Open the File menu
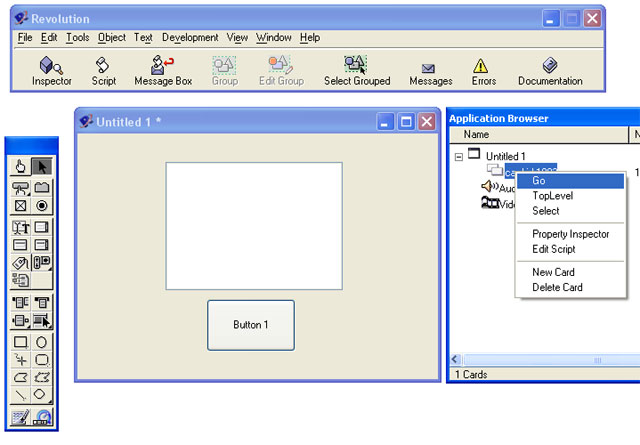640x445 pixels. (x=25, y=38)
